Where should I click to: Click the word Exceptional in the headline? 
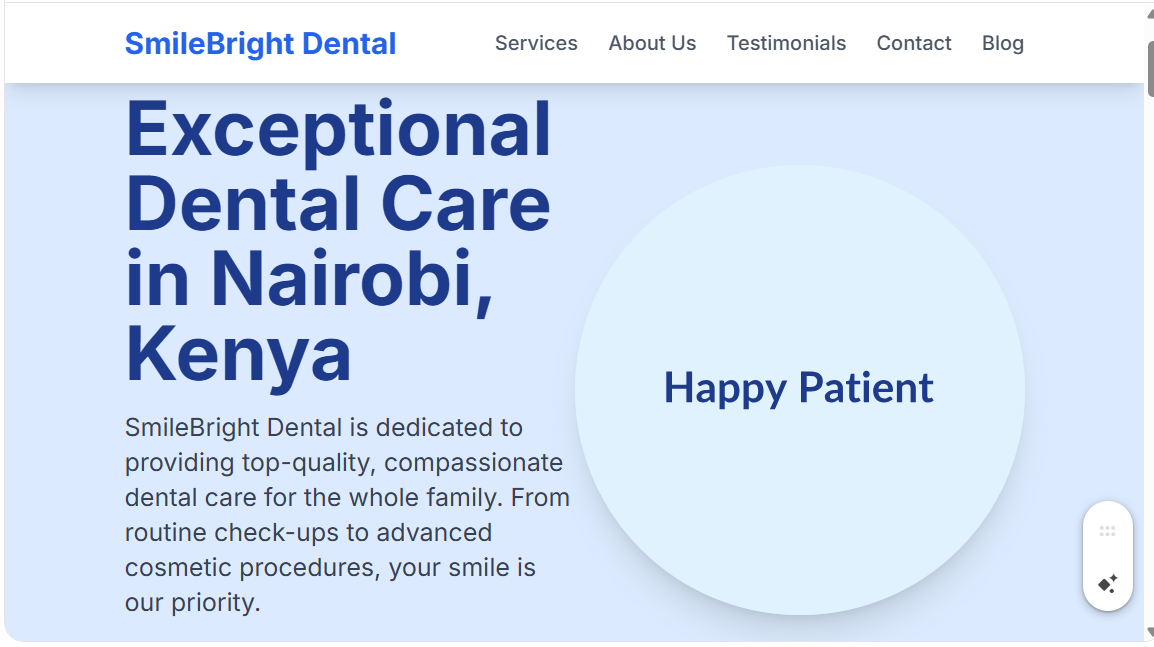coord(338,130)
